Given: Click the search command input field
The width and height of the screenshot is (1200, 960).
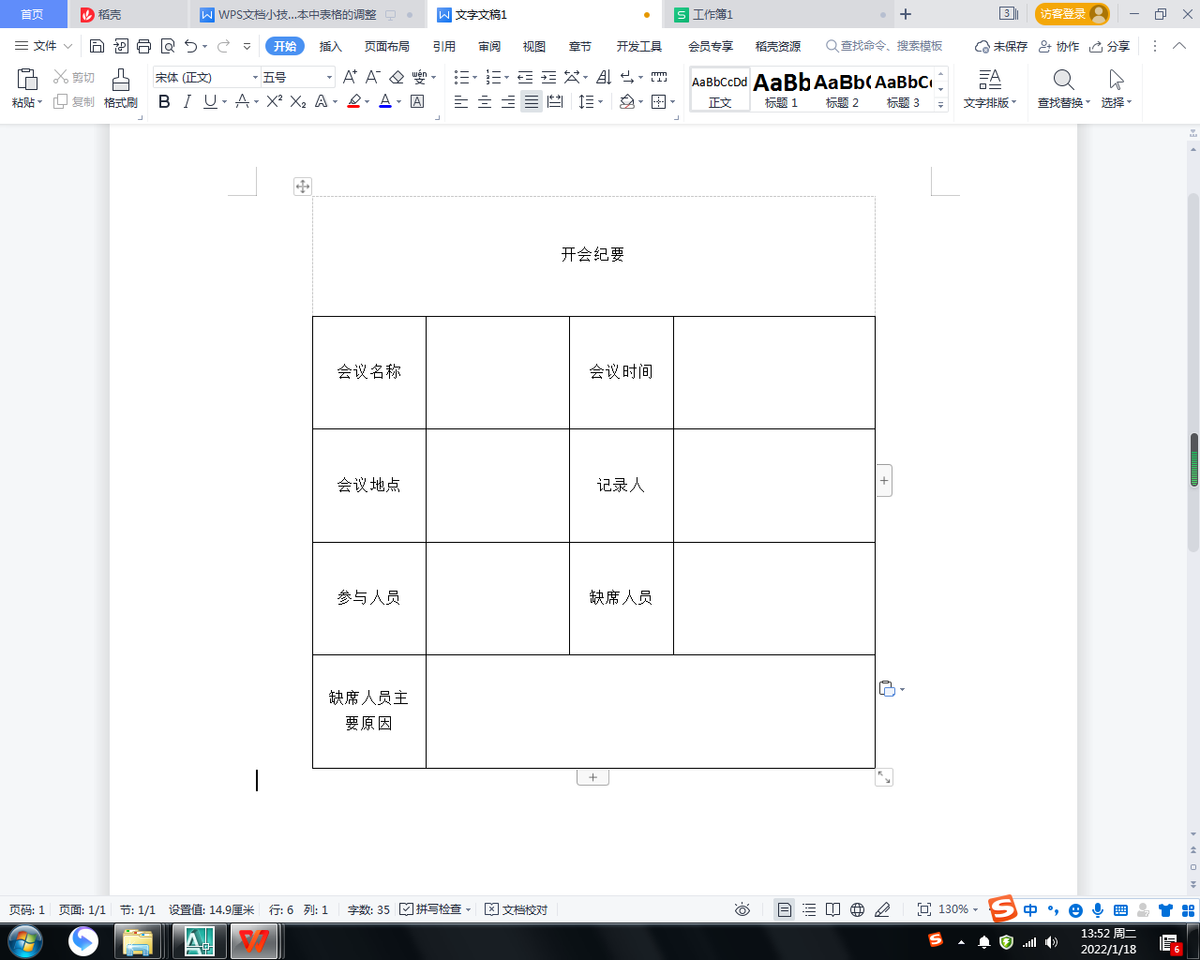Looking at the screenshot, I should tap(885, 46).
